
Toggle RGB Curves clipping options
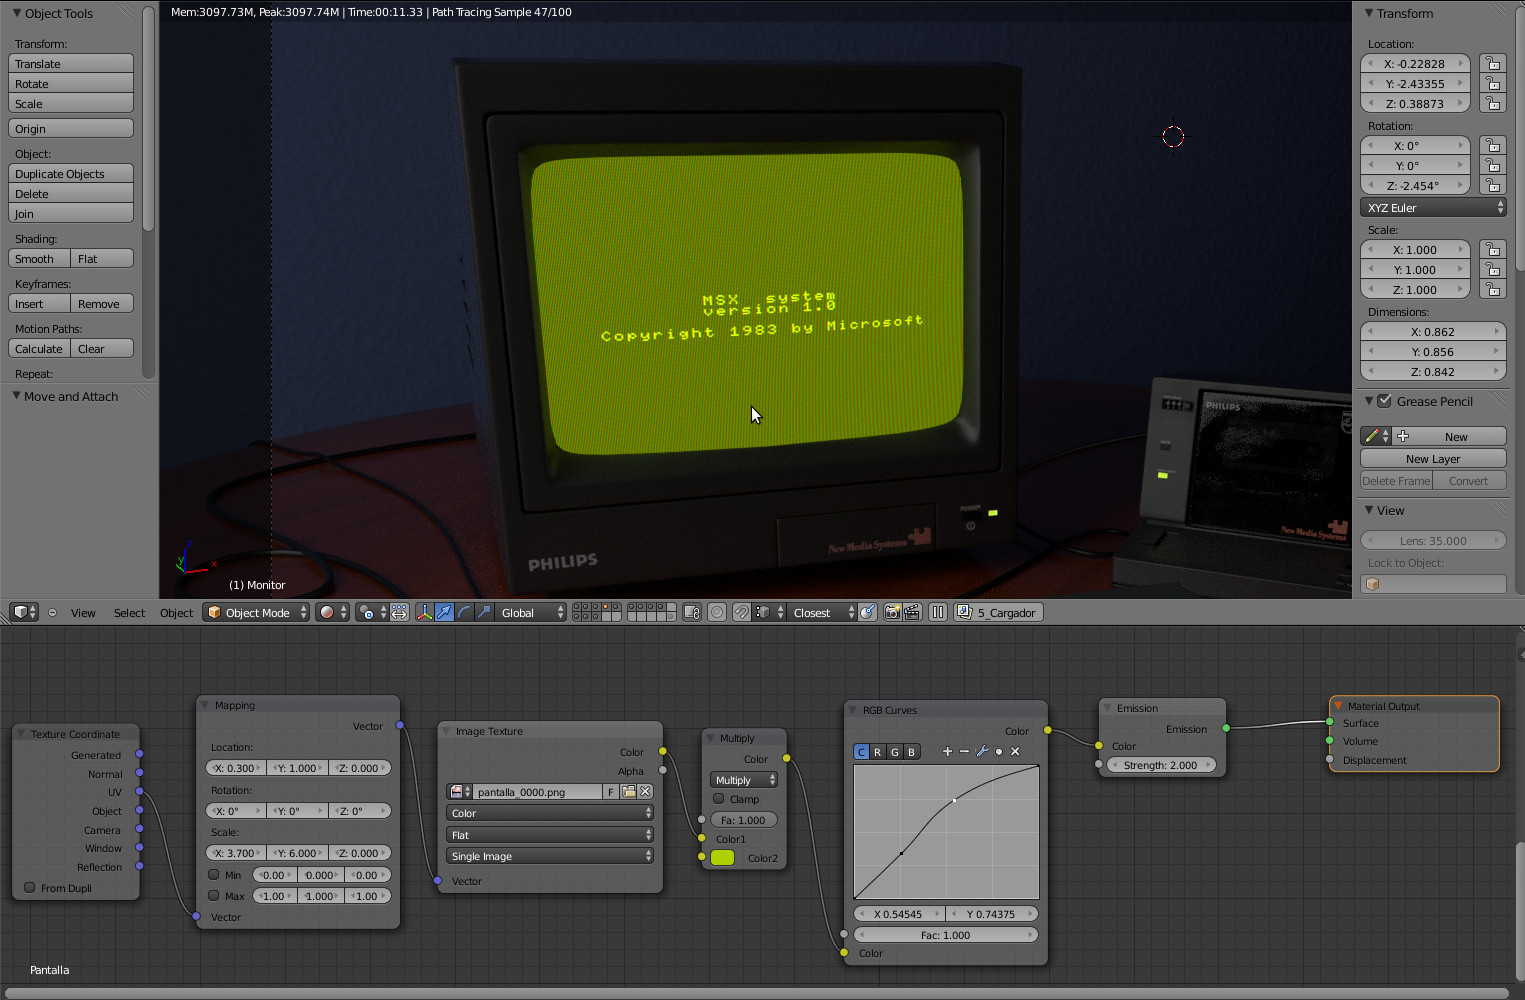tap(998, 751)
